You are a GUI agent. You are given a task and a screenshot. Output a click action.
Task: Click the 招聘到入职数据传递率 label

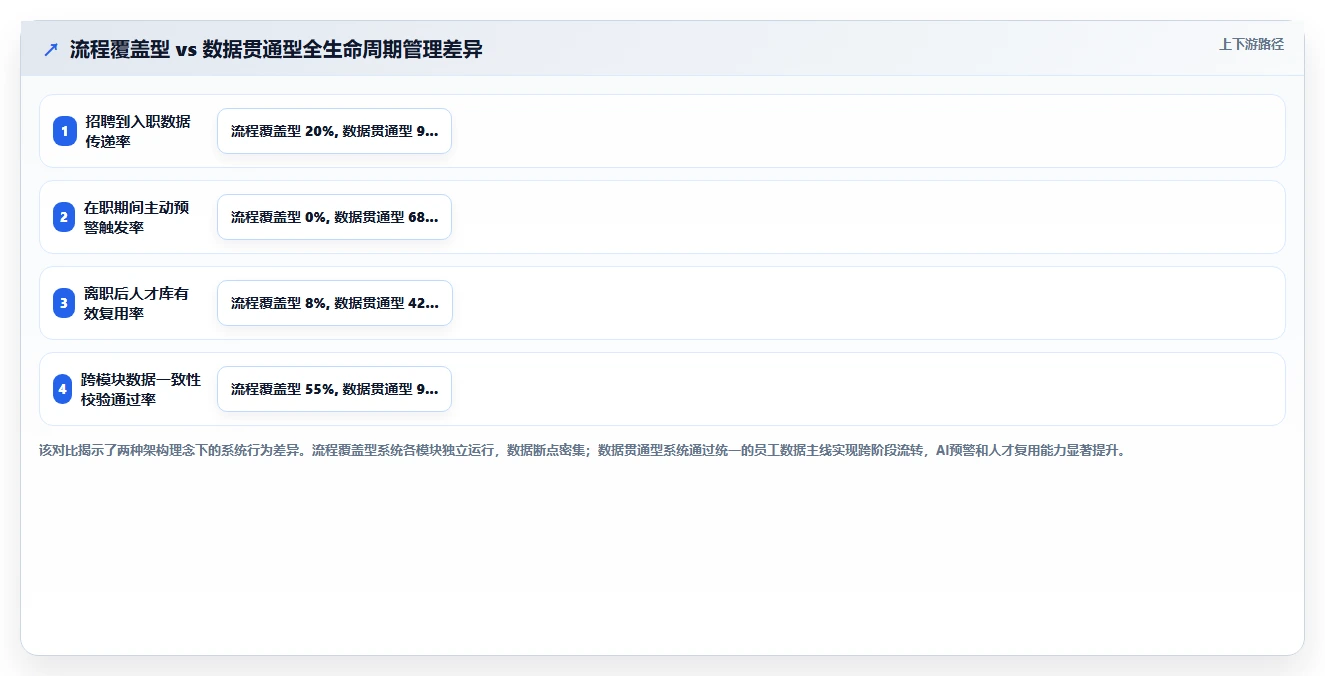(138, 131)
